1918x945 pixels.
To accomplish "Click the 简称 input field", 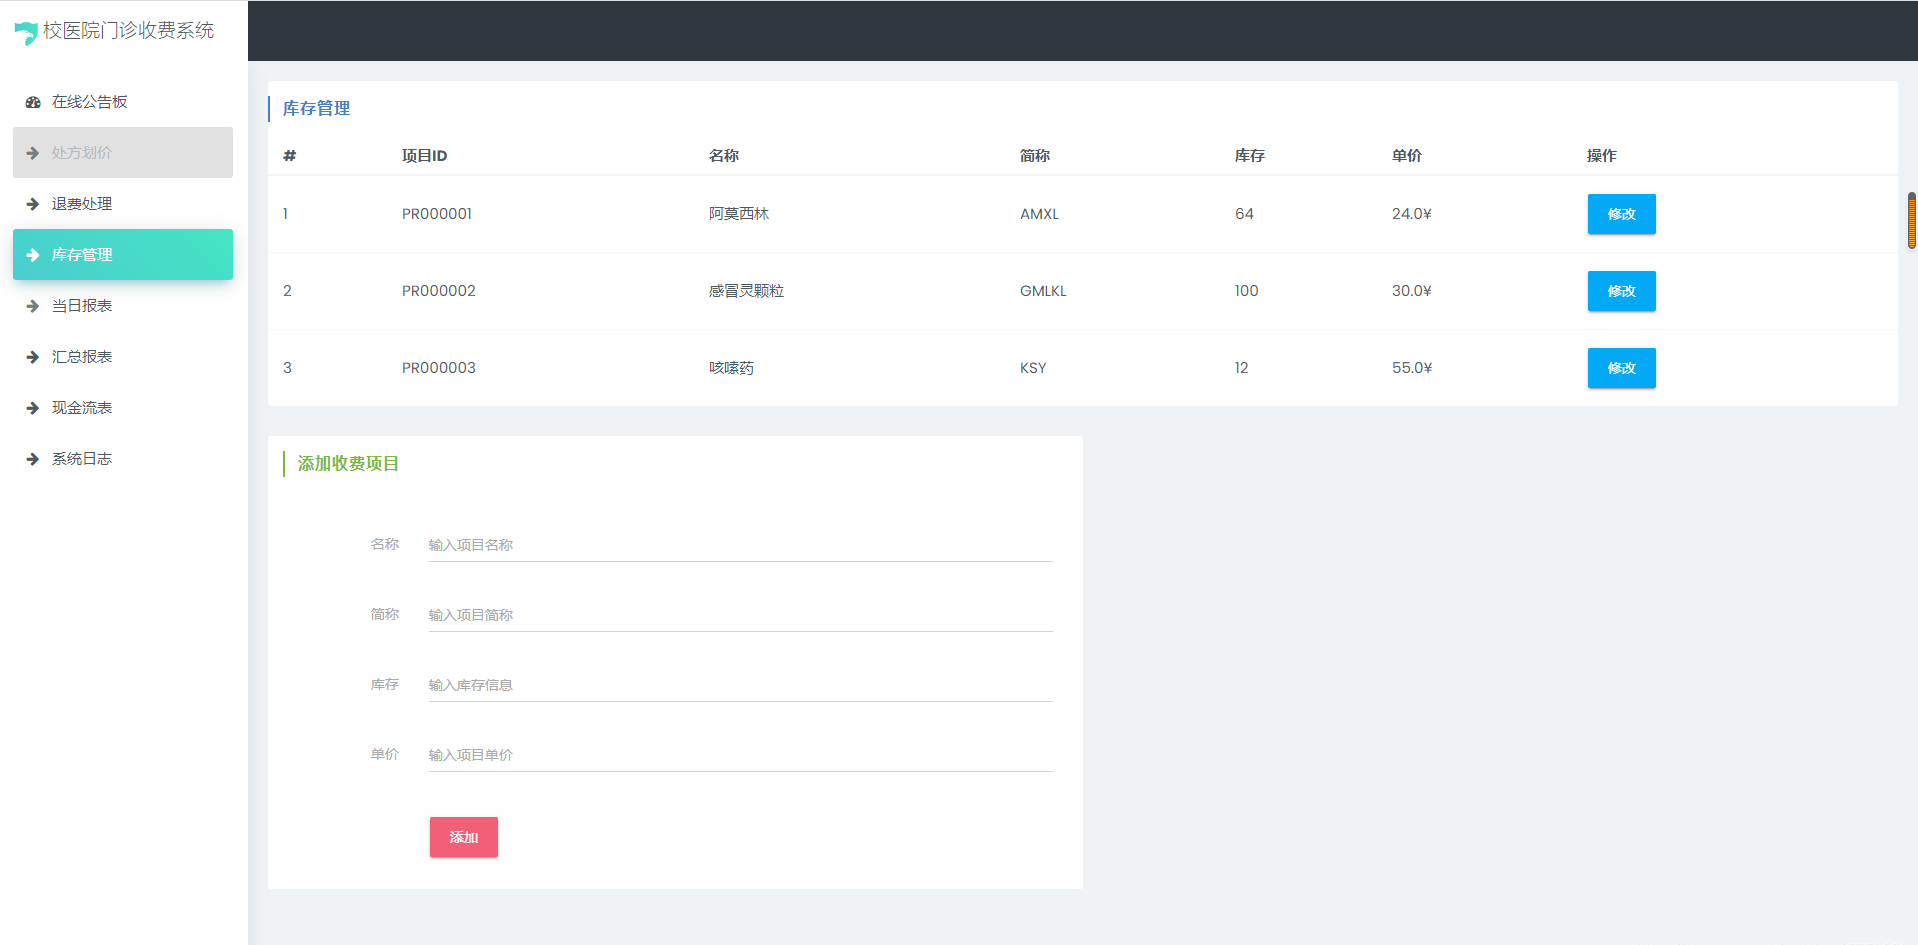I will 738,614.
